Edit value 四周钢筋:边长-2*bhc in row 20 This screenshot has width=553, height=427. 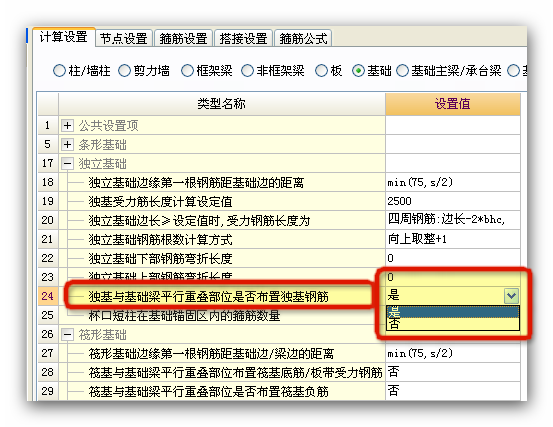pyautogui.click(x=453, y=220)
